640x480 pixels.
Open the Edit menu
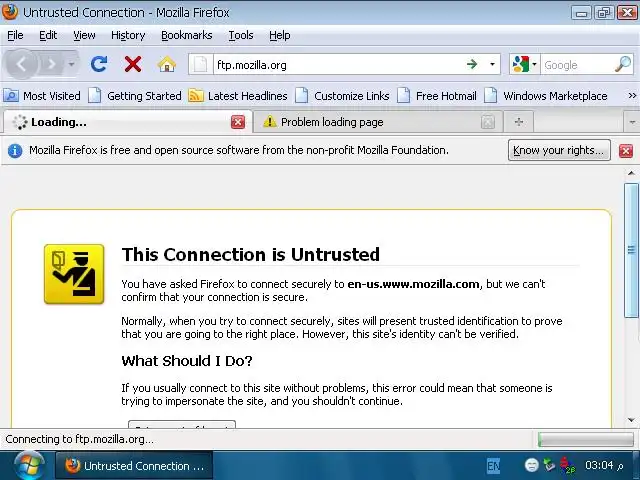(48, 36)
